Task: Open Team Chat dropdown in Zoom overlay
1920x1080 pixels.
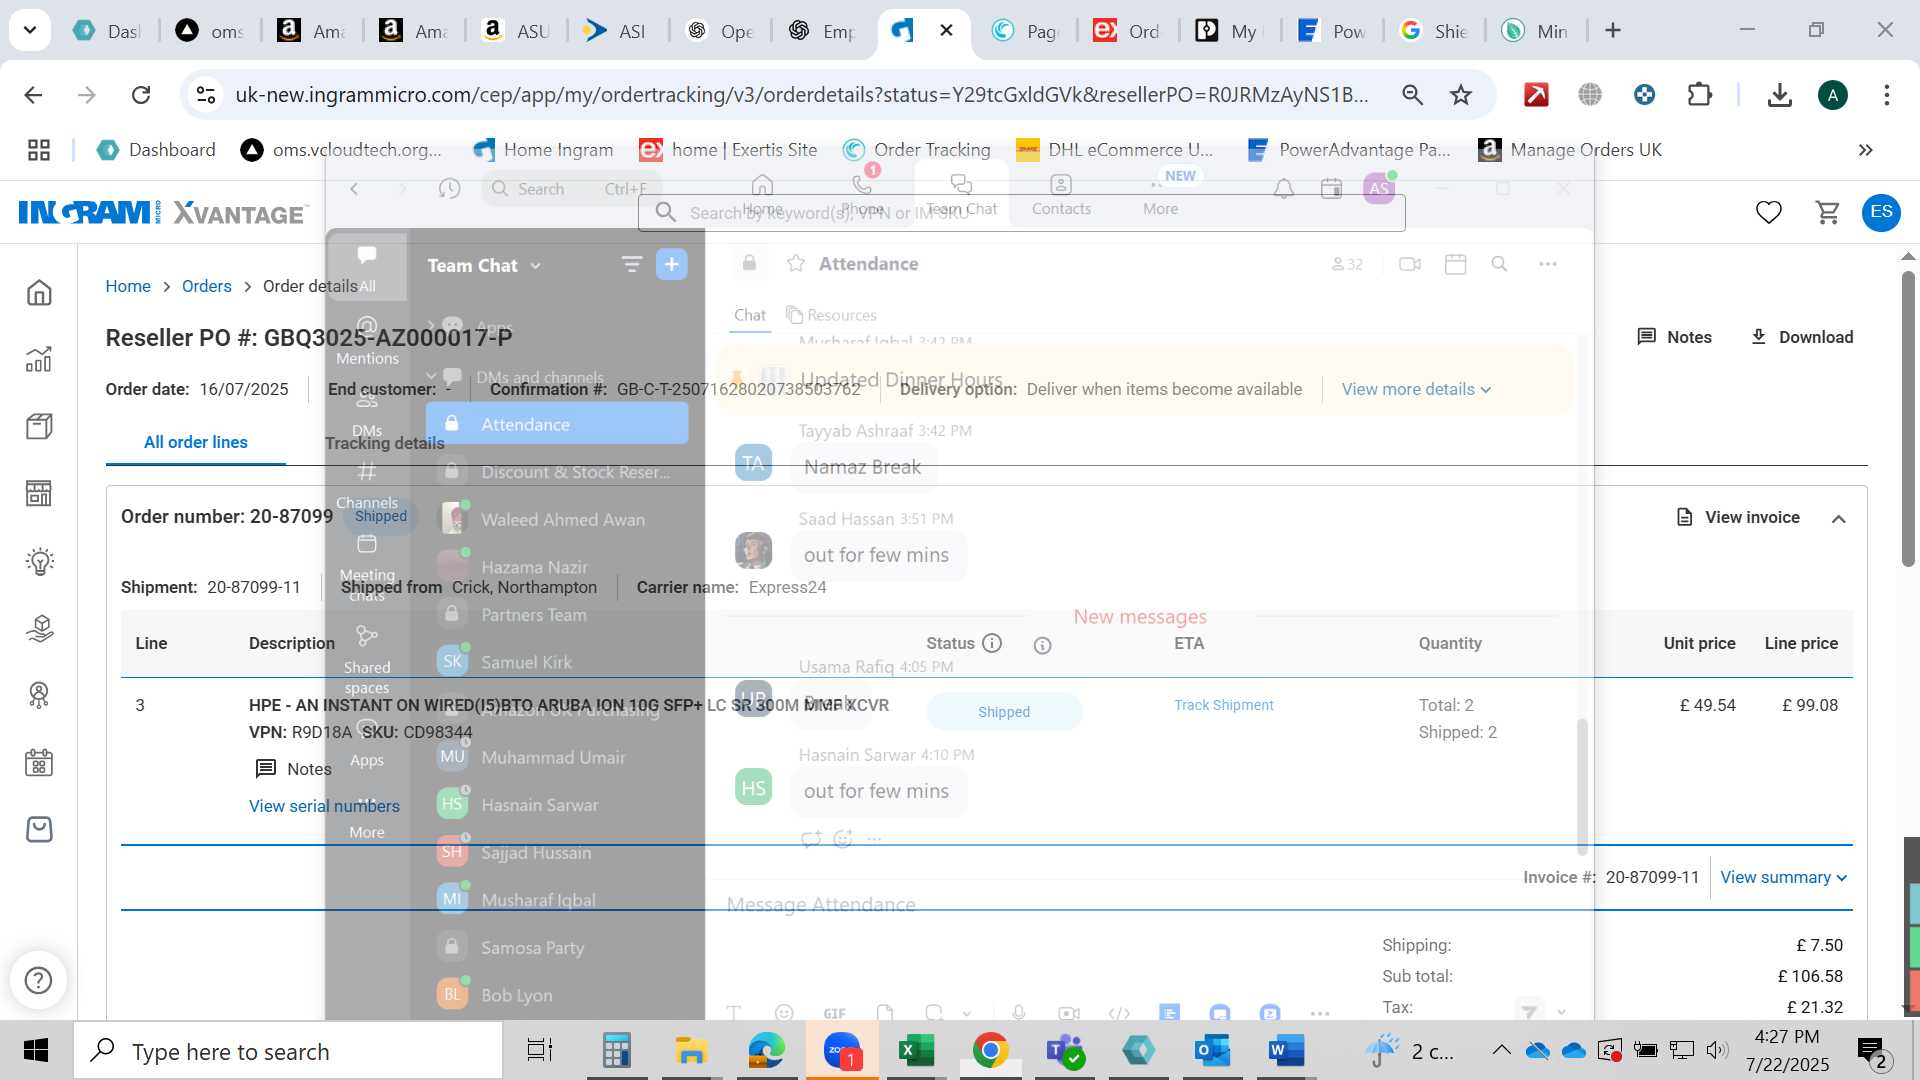Action: pyautogui.click(x=484, y=265)
